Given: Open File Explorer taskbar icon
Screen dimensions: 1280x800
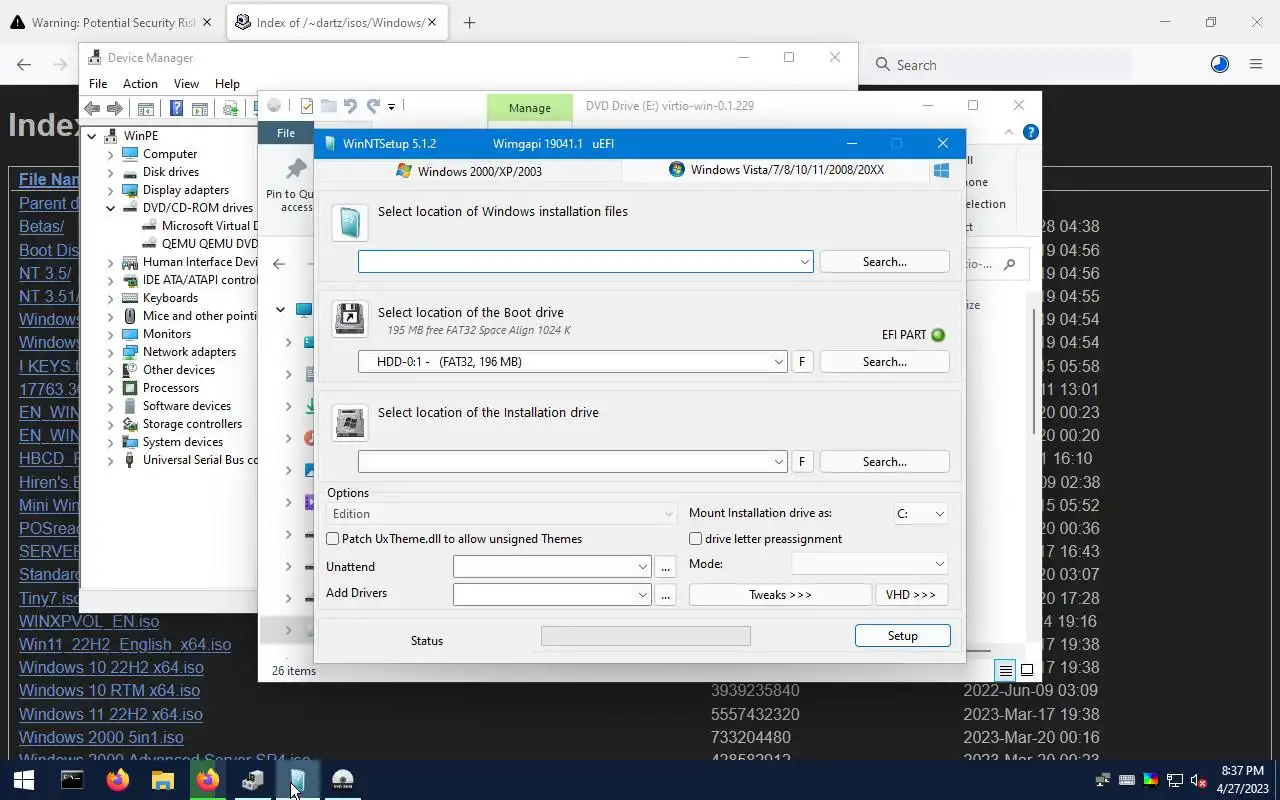Looking at the screenshot, I should tap(162, 780).
